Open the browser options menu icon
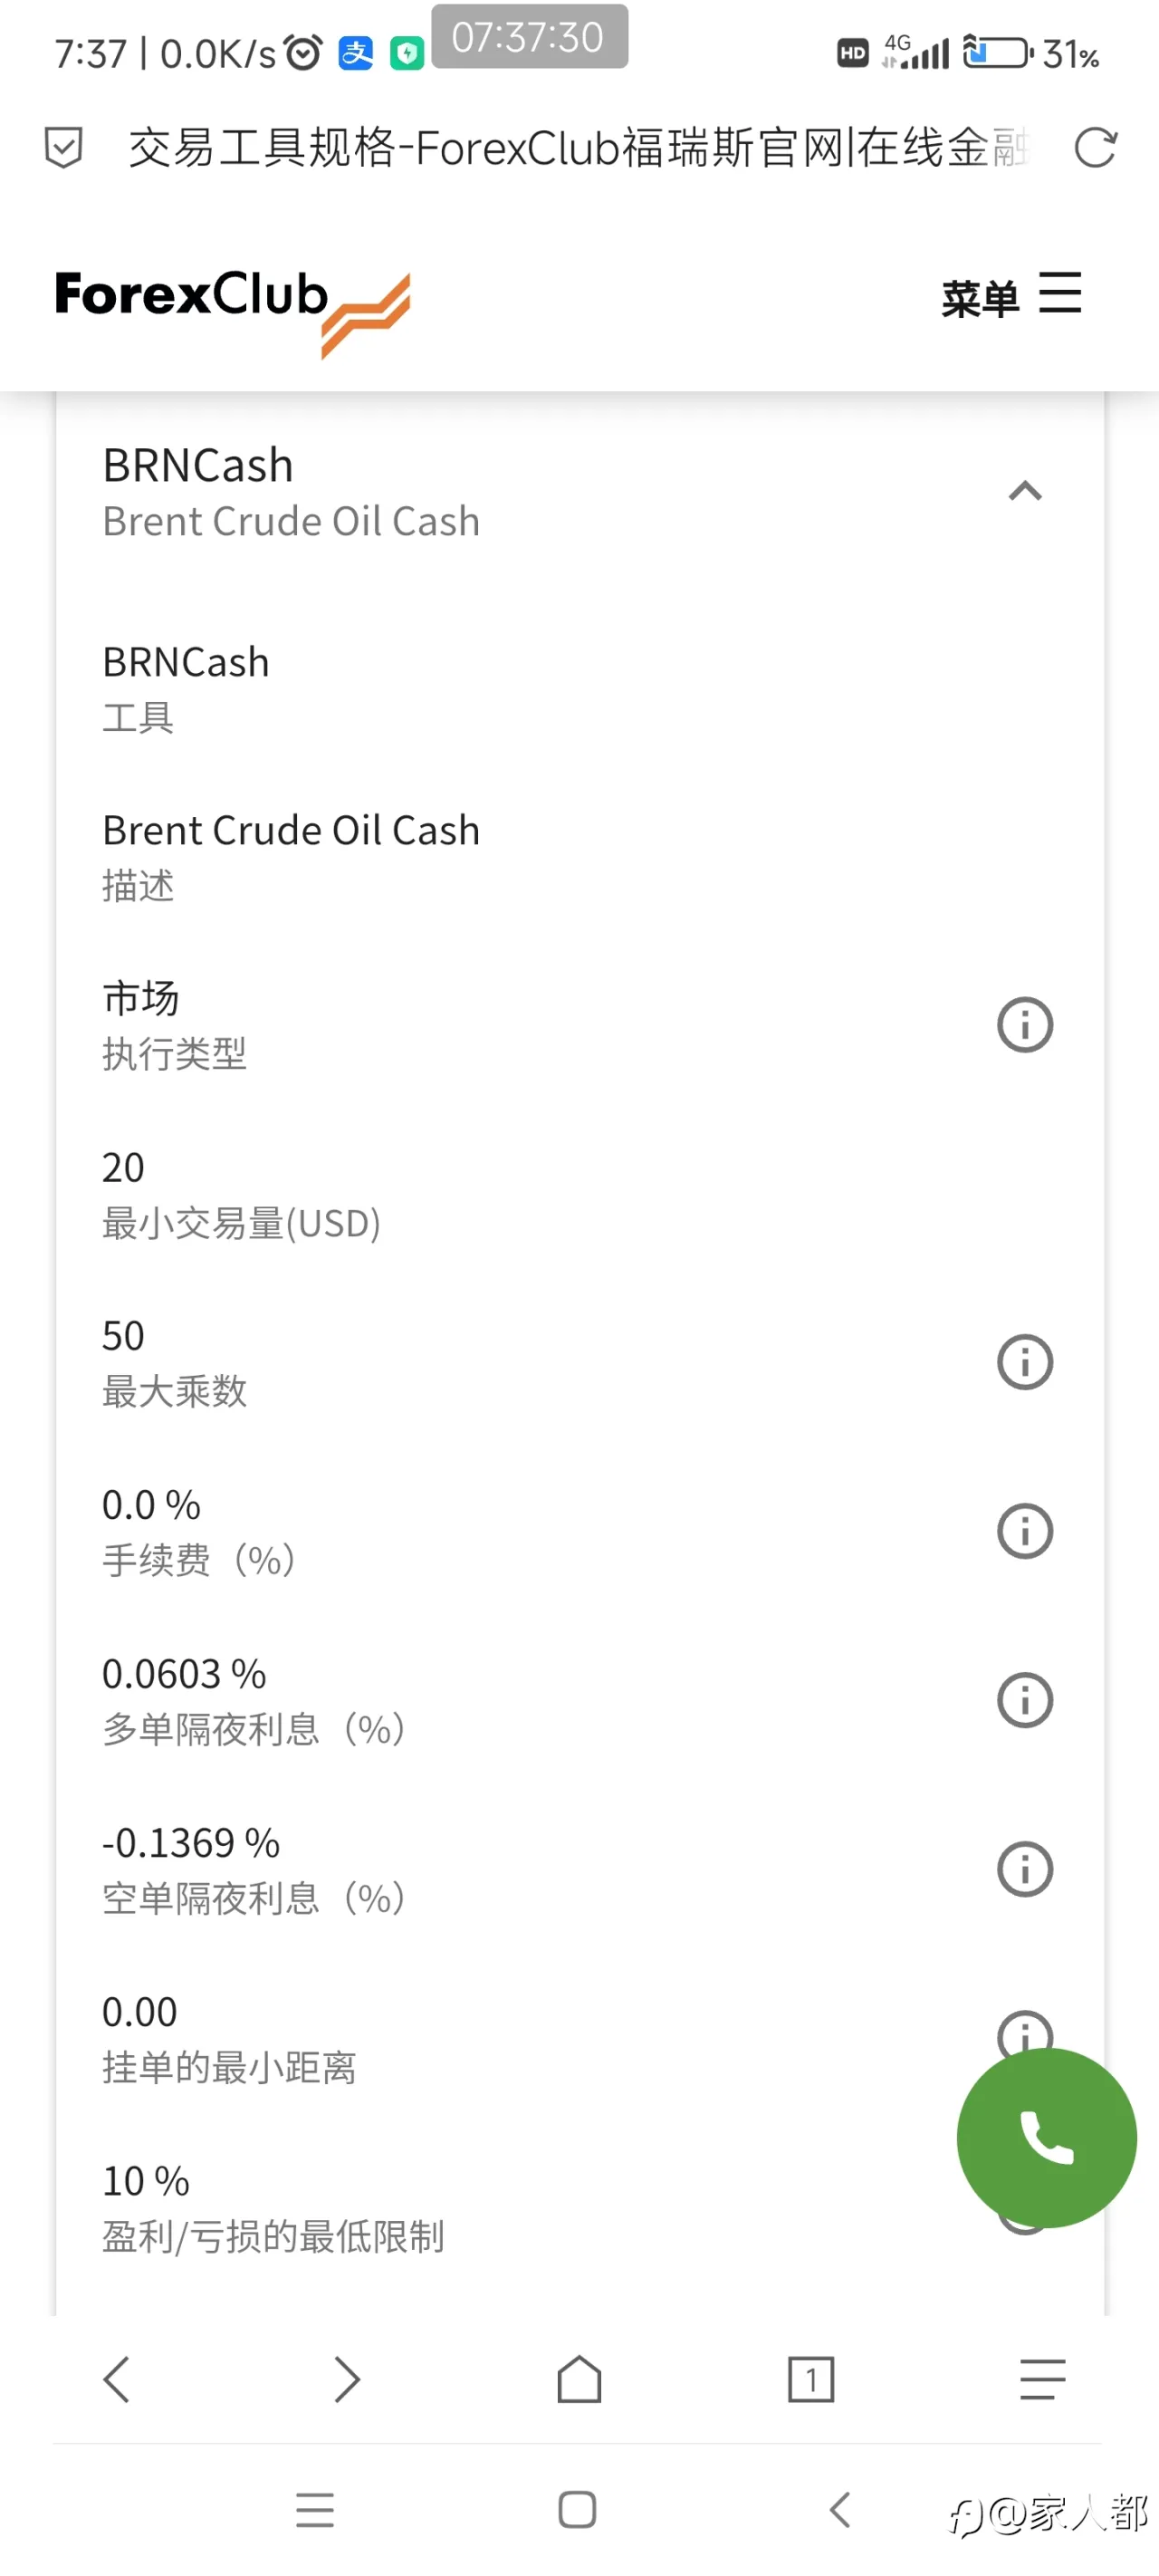 (x=1042, y=2379)
